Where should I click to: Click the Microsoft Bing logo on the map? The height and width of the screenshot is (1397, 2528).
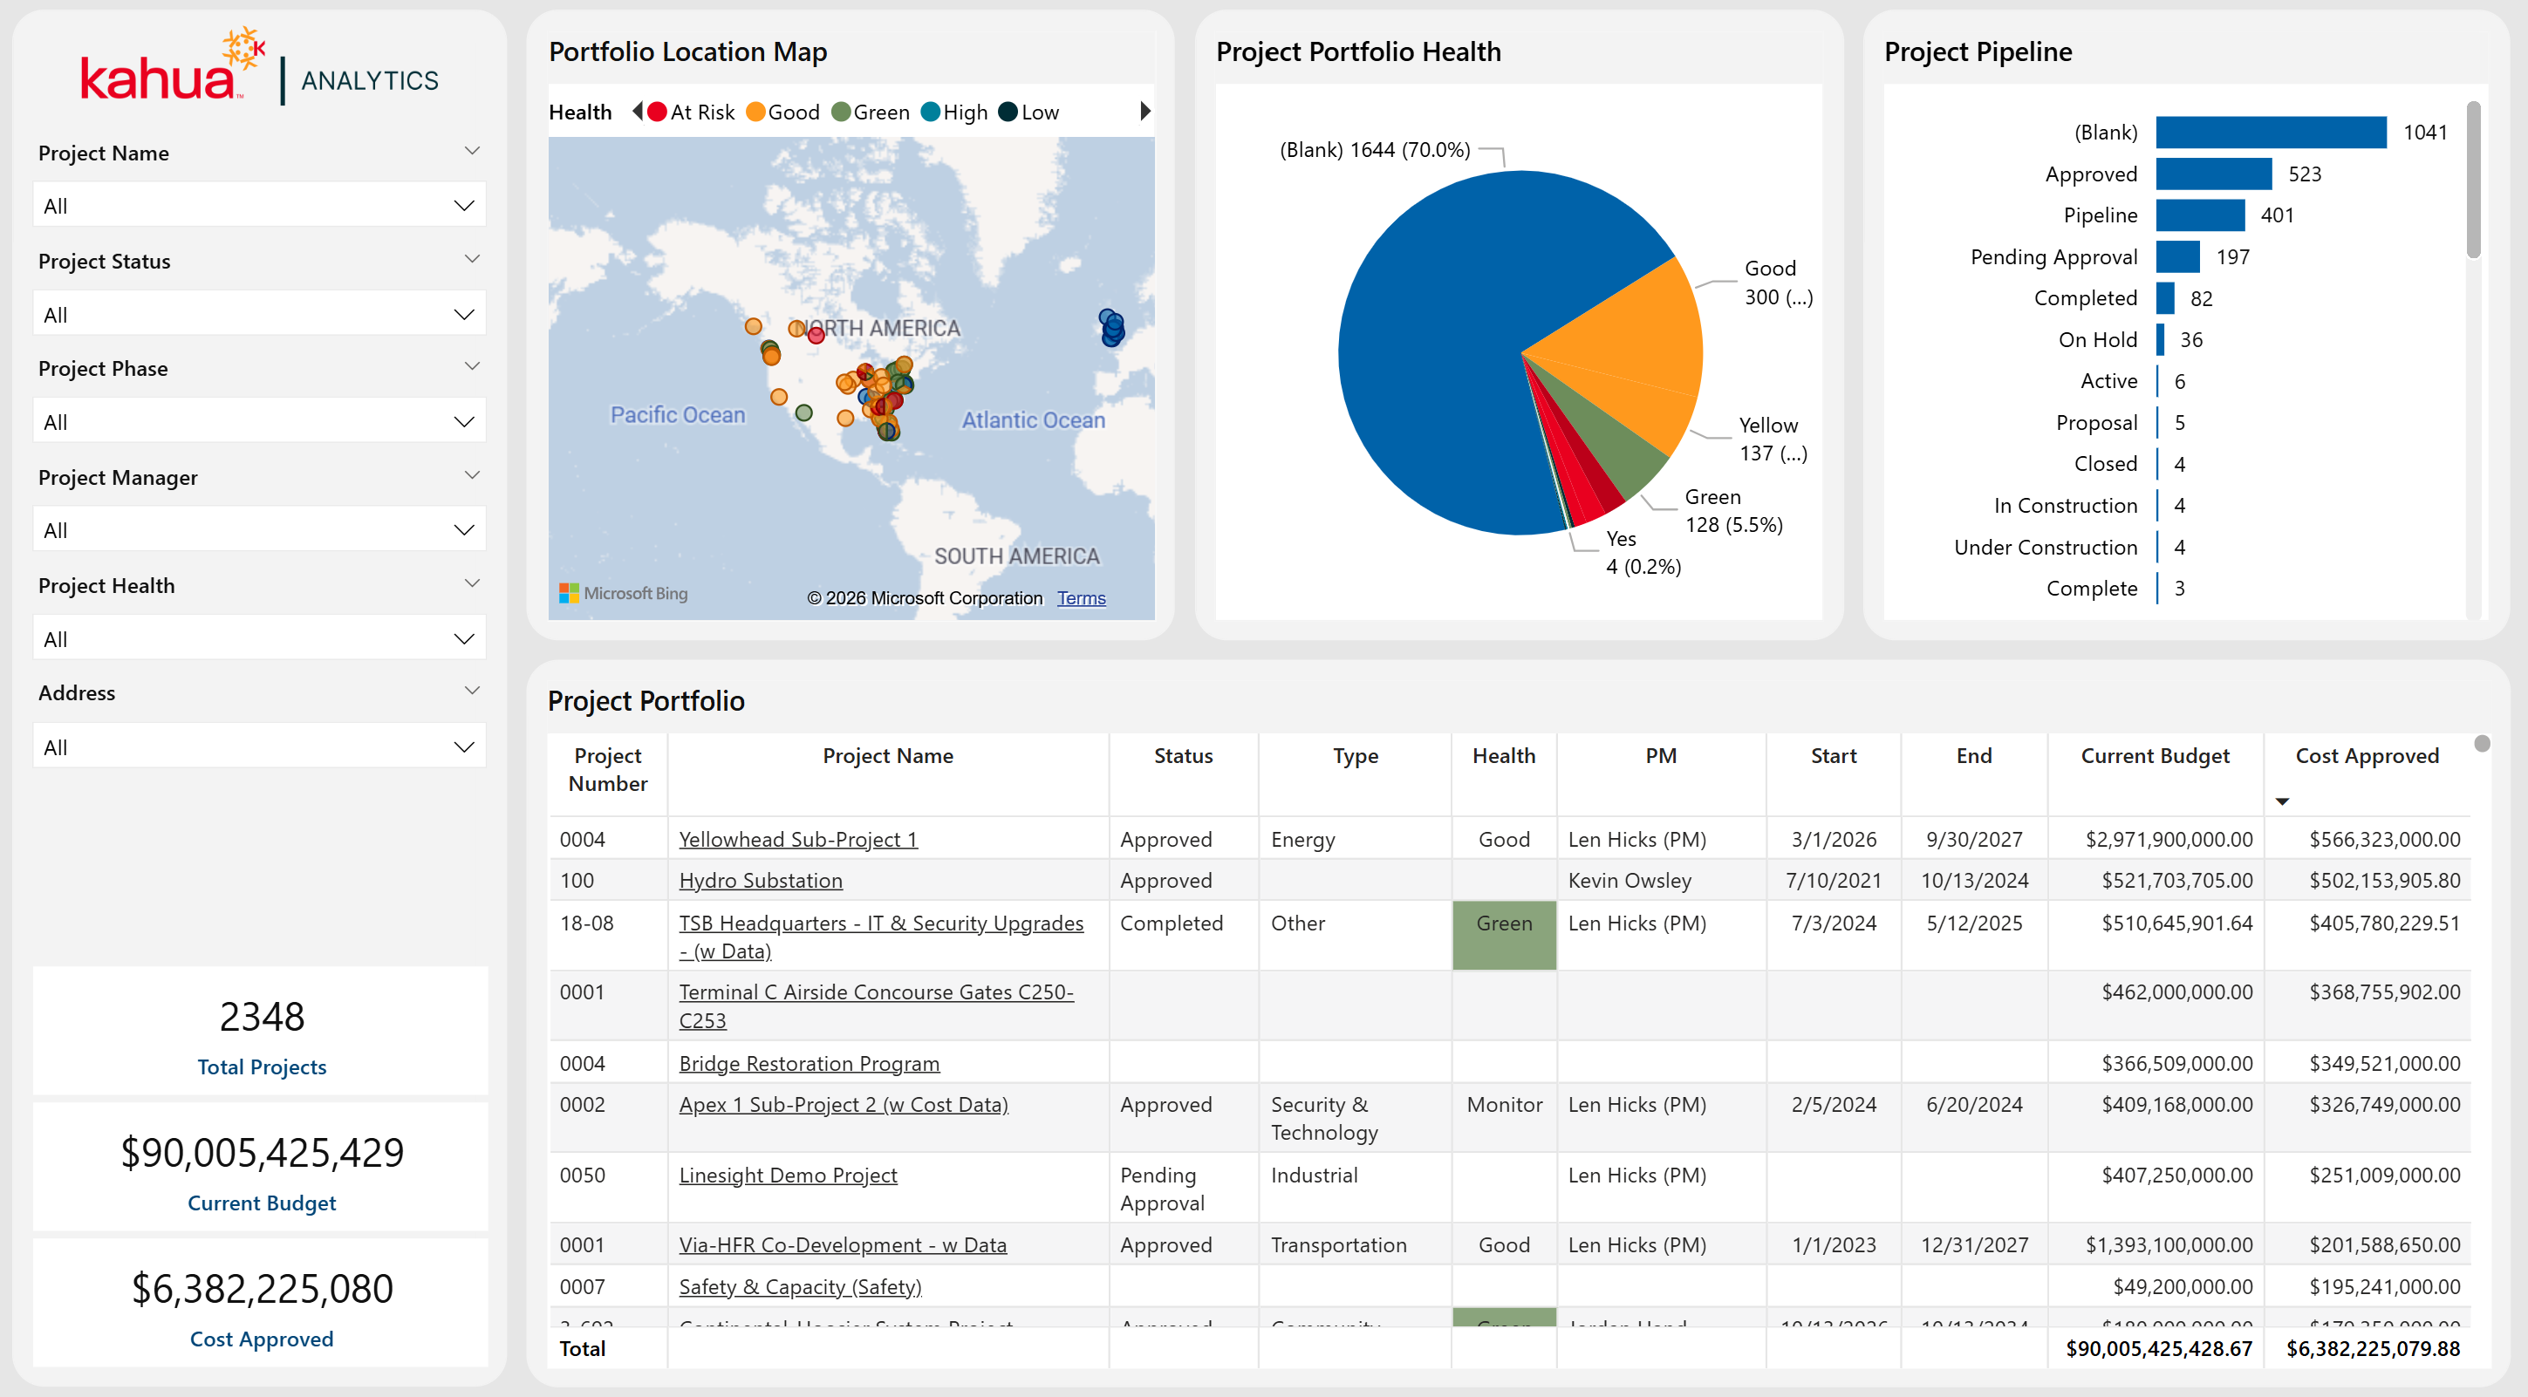[624, 594]
